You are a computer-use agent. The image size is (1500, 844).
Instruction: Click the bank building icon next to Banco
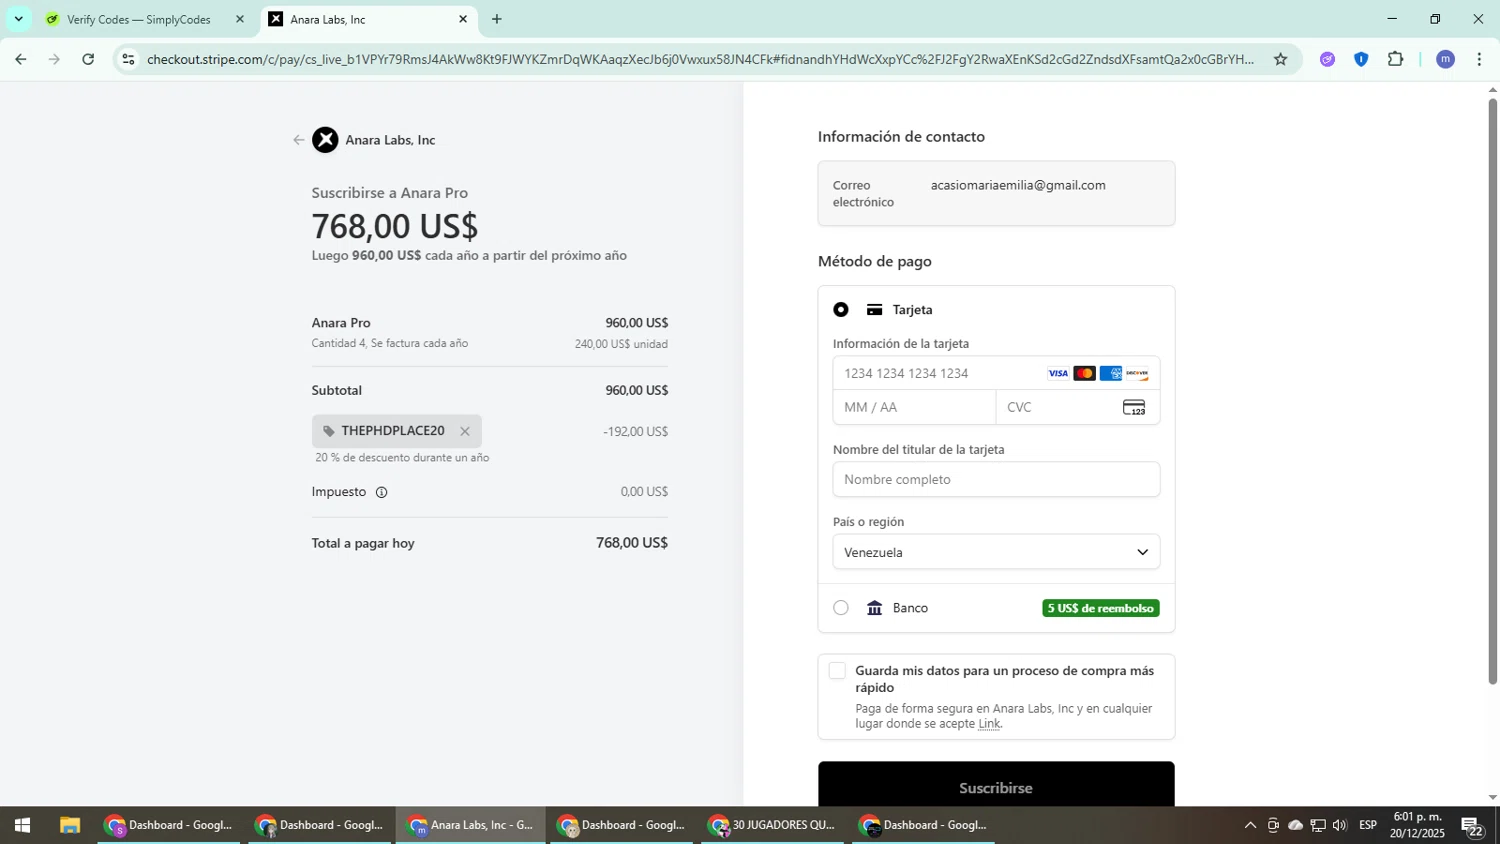coord(875,608)
